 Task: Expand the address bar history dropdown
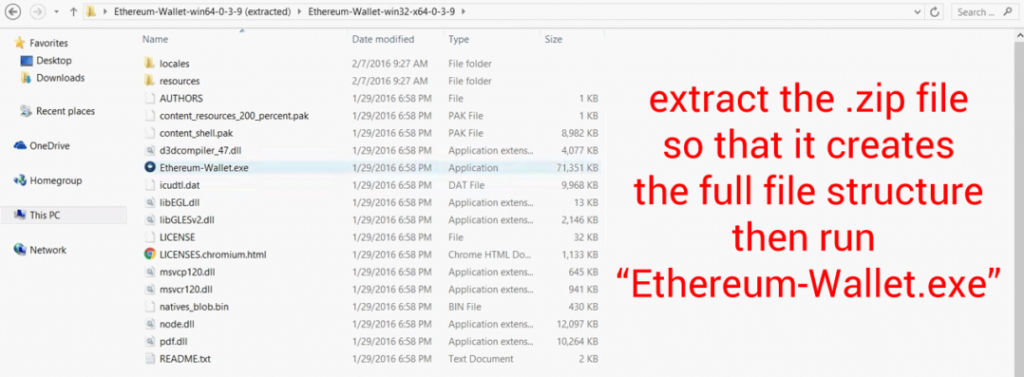(x=918, y=12)
